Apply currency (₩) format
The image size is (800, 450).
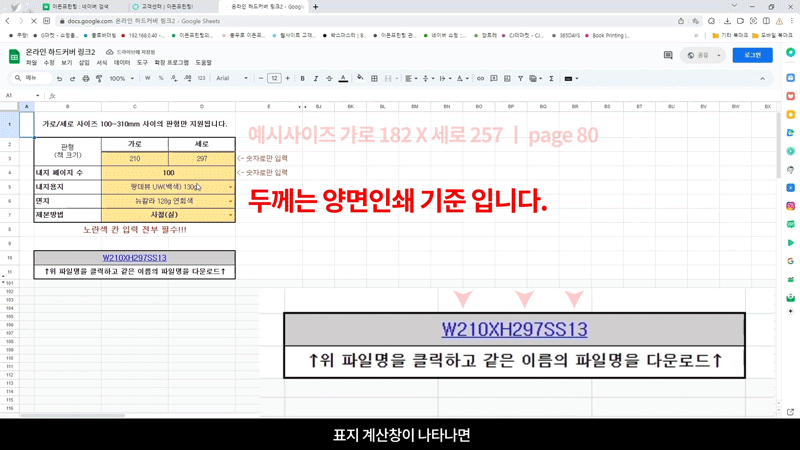pos(147,79)
